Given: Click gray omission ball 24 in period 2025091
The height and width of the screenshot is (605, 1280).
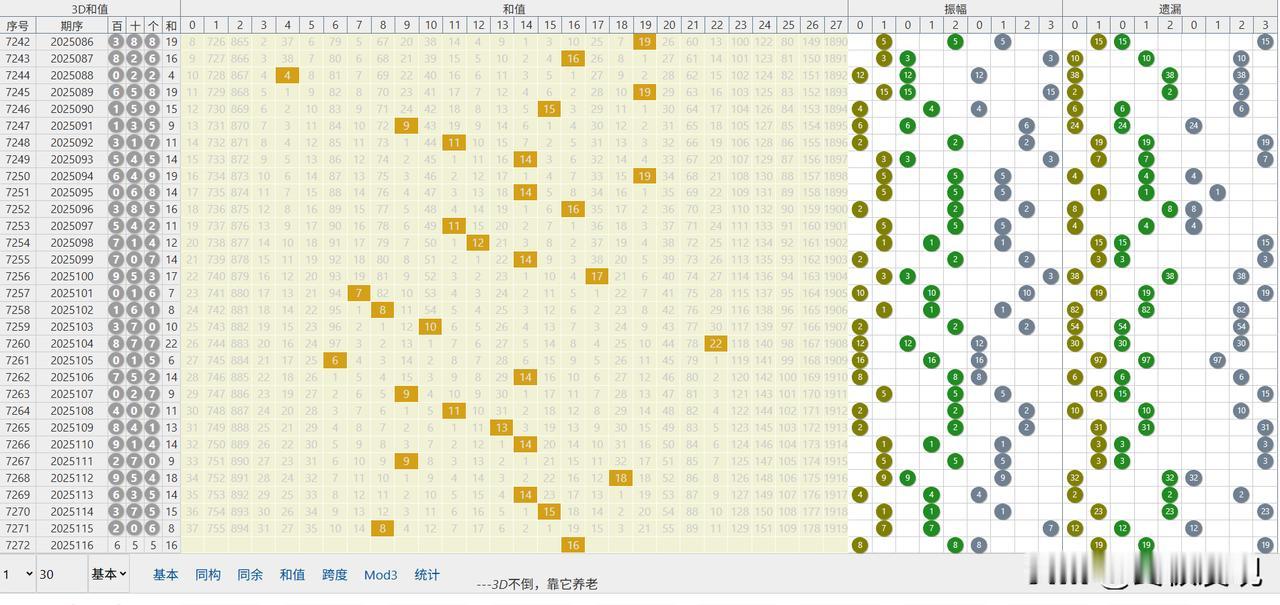Looking at the screenshot, I should click(1193, 126).
